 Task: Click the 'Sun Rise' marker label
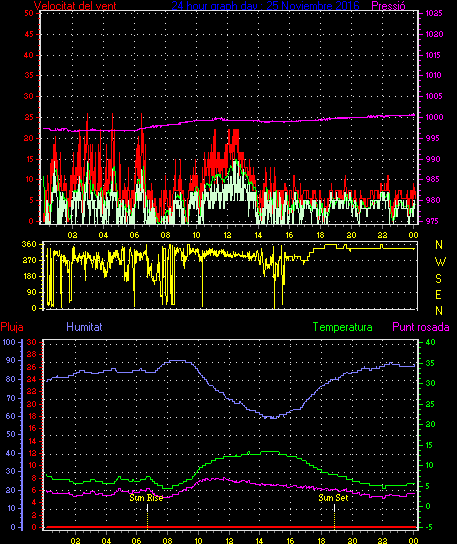pos(146,498)
